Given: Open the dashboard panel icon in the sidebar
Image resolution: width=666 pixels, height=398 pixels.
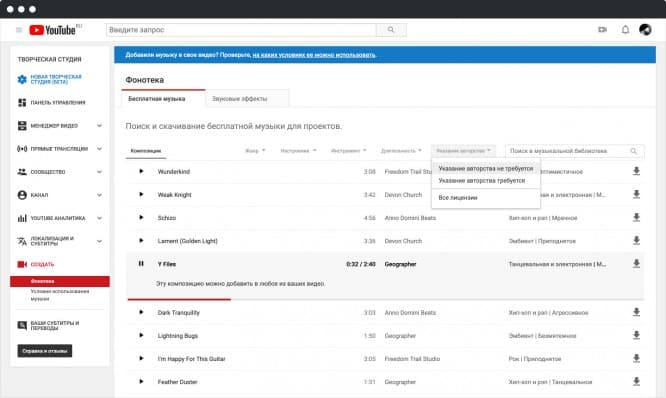Looking at the screenshot, I should [22, 102].
